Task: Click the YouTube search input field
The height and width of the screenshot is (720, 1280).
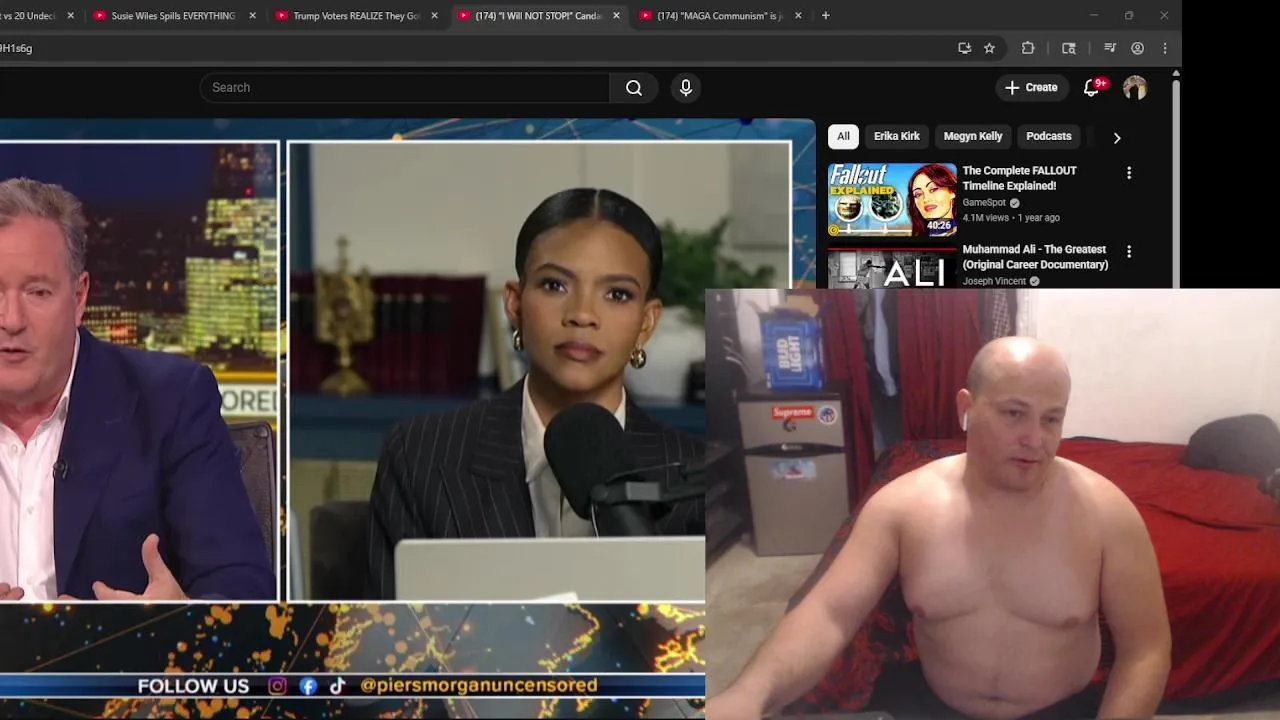Action: point(405,88)
